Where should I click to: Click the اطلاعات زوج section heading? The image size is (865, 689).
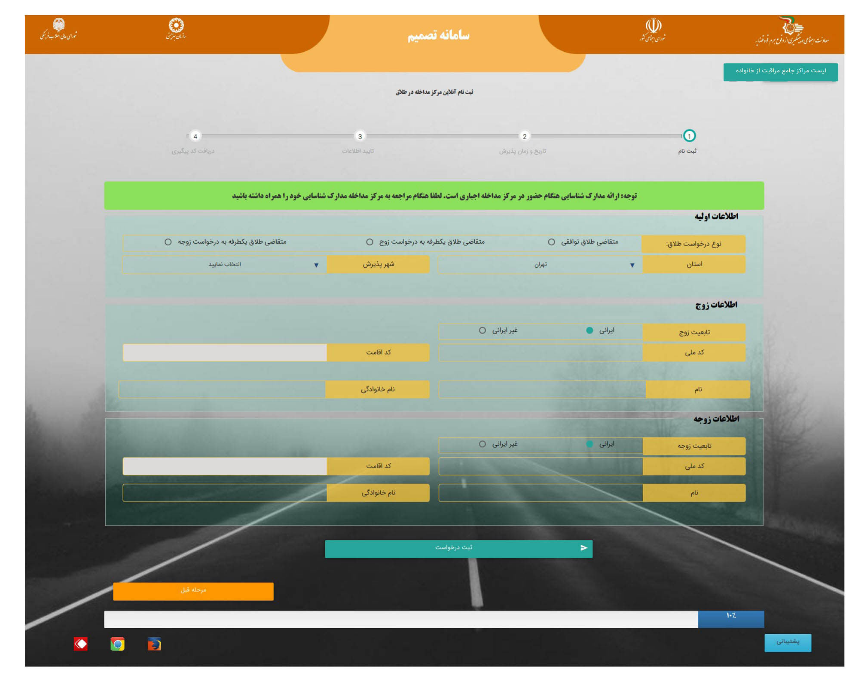pyautogui.click(x=716, y=305)
